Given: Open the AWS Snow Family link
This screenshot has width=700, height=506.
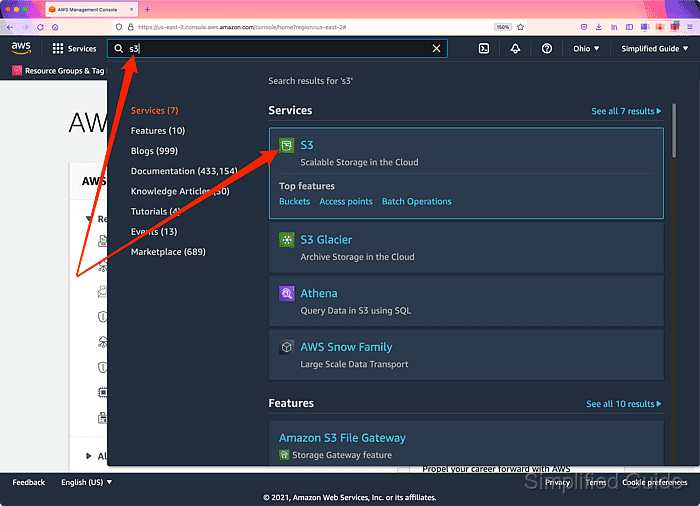Looking at the screenshot, I should coord(346,347).
